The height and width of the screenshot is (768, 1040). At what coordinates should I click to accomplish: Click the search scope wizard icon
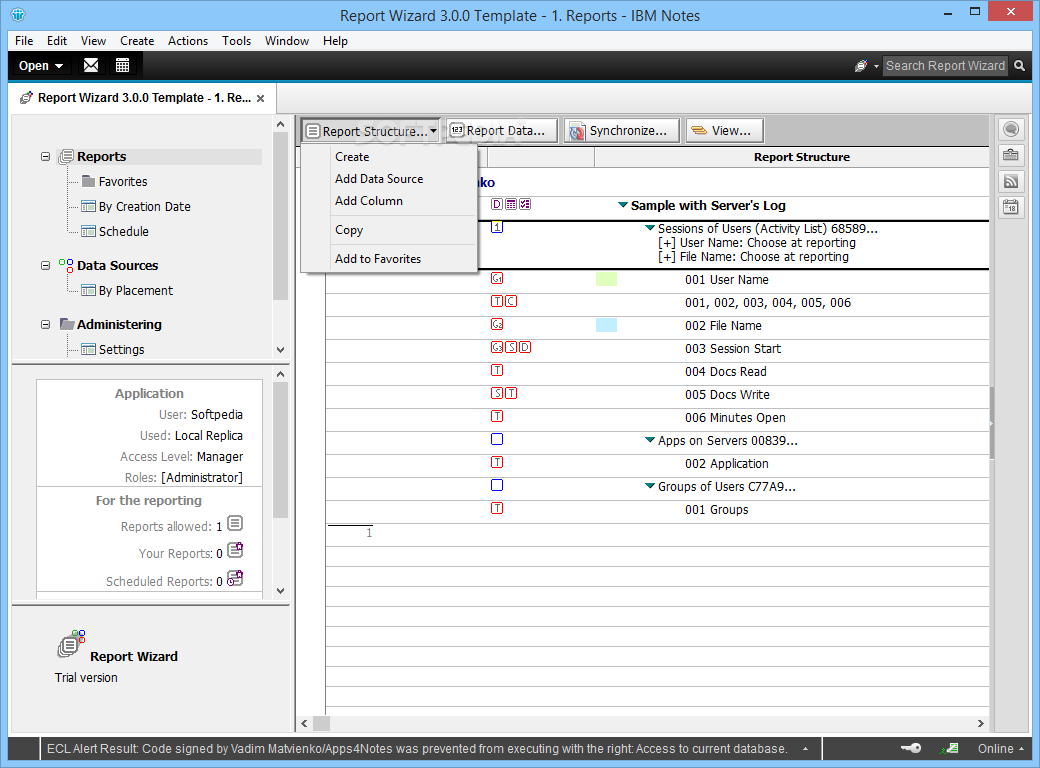(861, 66)
